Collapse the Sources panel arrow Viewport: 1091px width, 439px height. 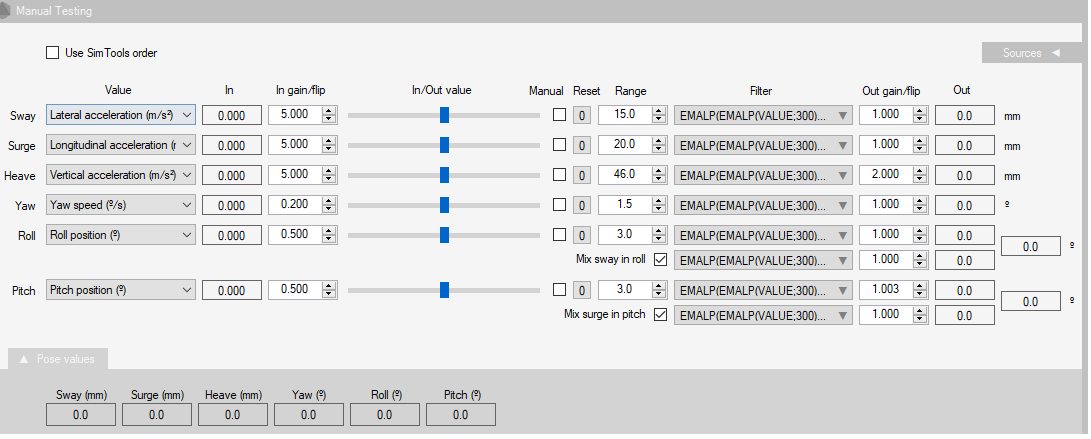tap(1055, 53)
